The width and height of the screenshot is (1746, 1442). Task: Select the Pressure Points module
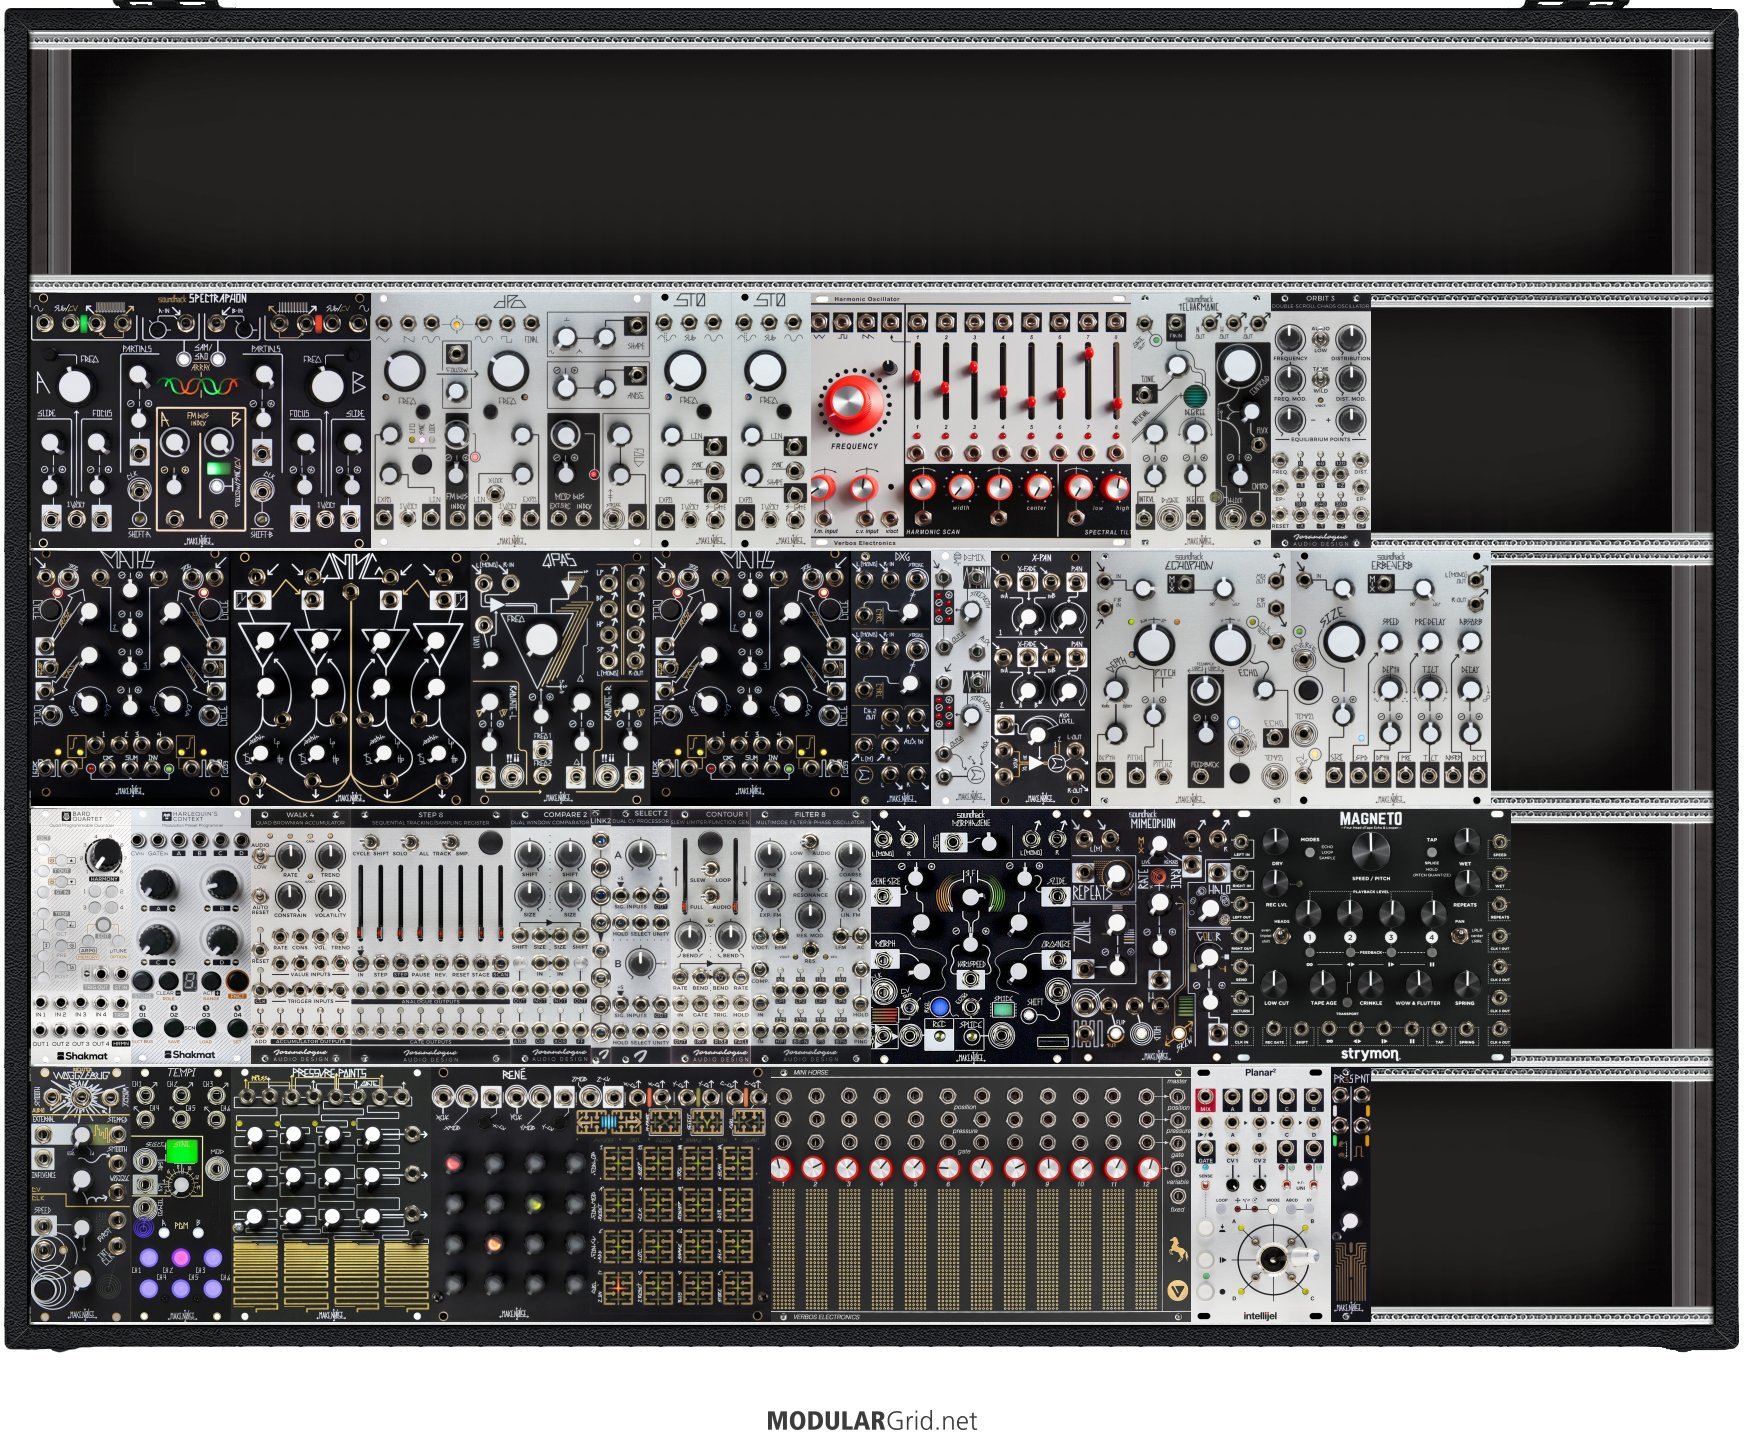331,1194
